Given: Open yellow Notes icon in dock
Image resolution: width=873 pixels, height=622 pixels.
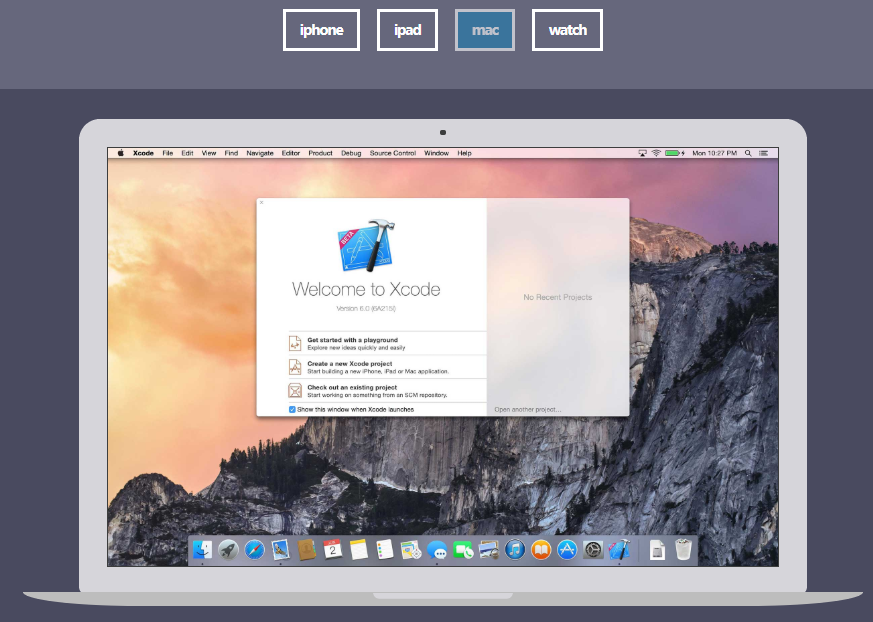Looking at the screenshot, I should [359, 550].
